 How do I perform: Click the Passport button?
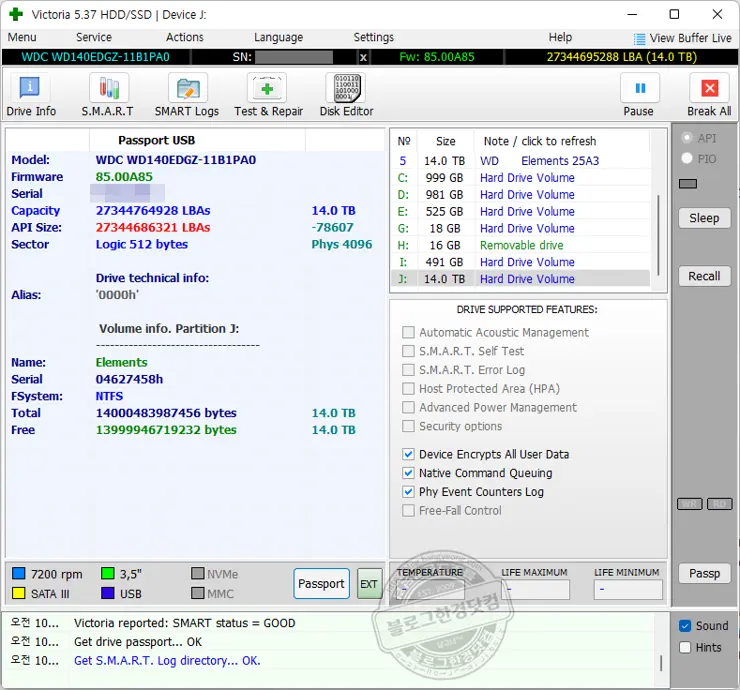point(321,584)
